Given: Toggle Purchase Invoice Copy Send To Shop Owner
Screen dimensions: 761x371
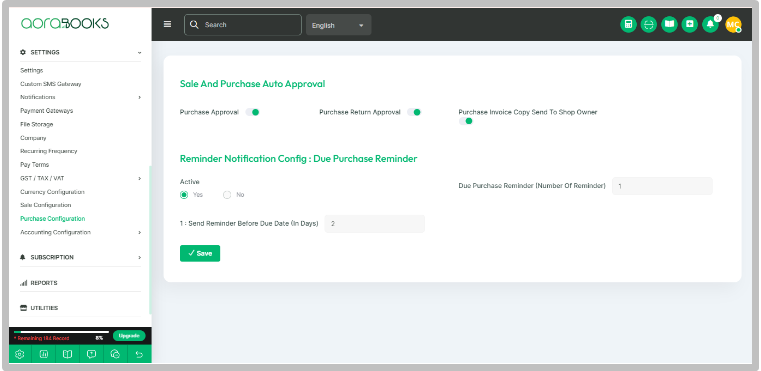Looking at the screenshot, I should click(466, 121).
